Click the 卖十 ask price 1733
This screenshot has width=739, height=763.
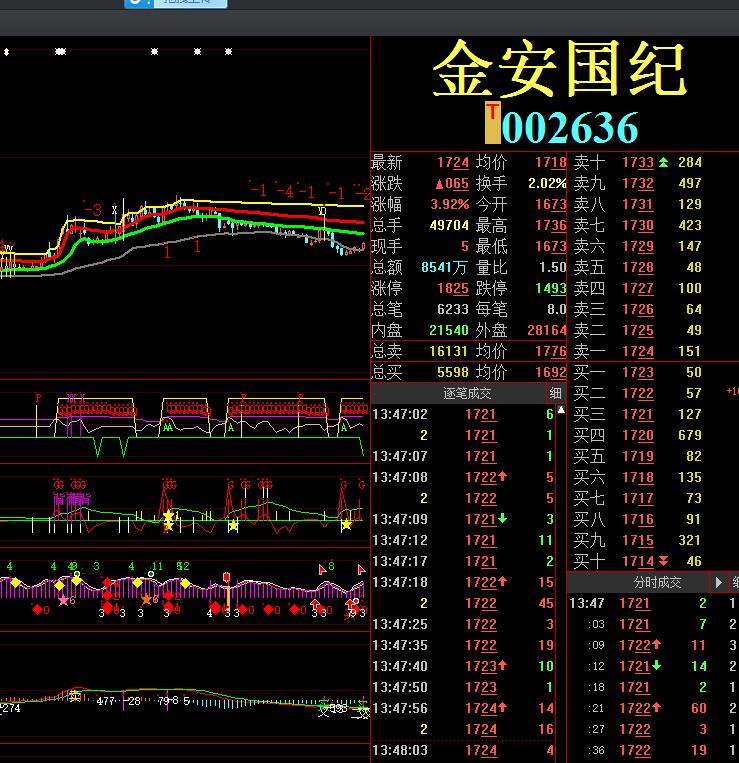(x=638, y=163)
